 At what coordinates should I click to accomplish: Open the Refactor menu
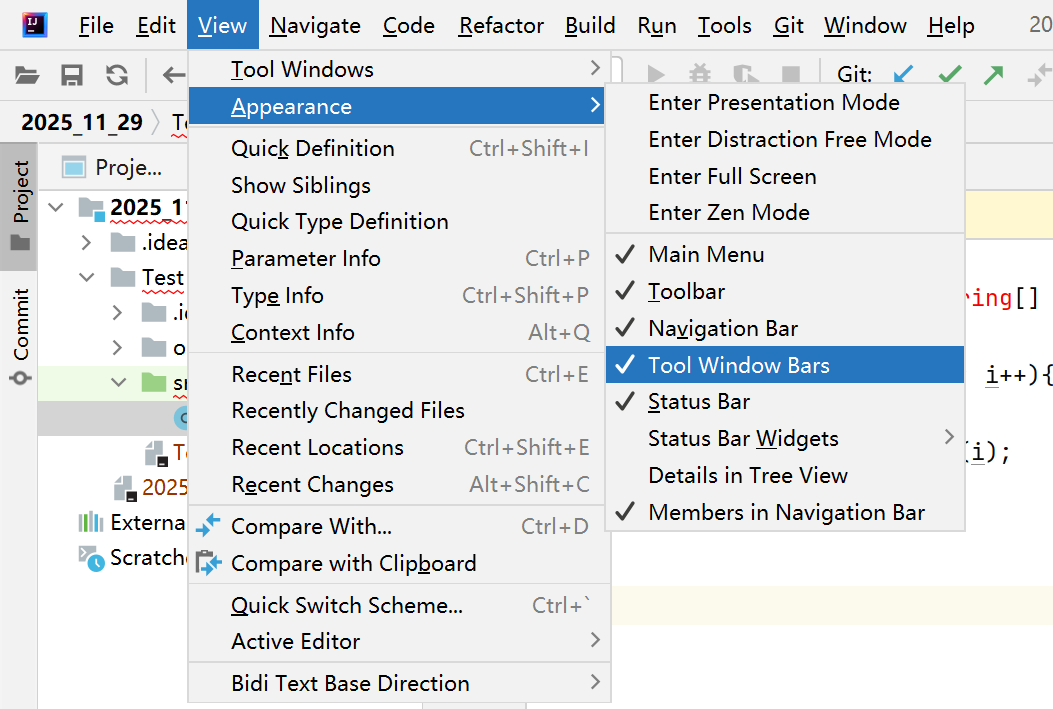[x=501, y=26]
